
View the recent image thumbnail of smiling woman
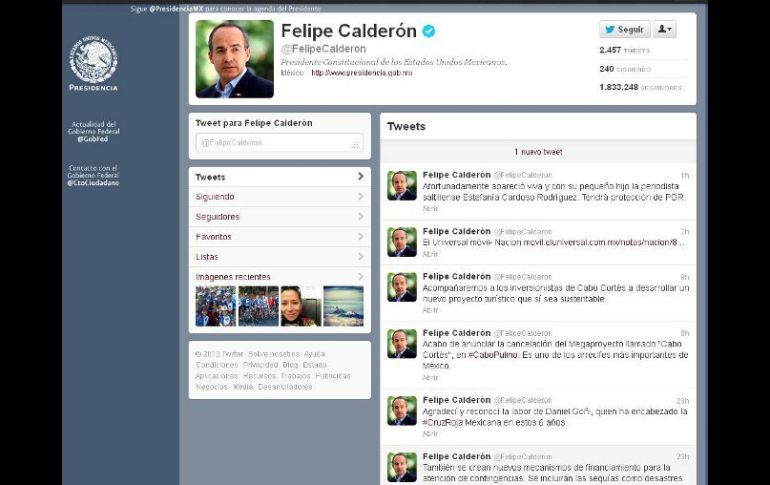click(301, 306)
